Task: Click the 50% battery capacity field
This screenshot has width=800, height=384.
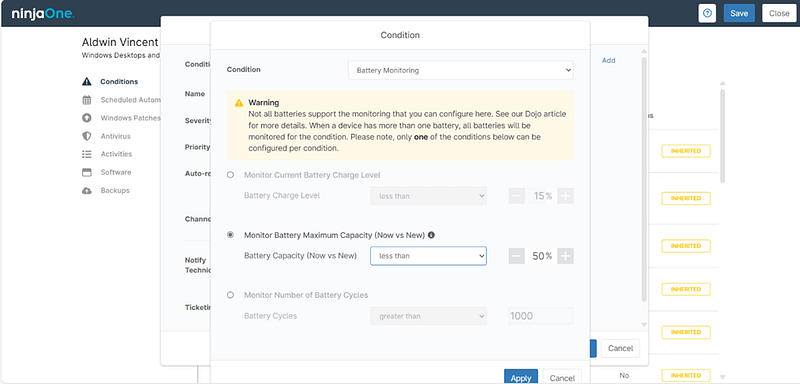Action: tap(541, 256)
